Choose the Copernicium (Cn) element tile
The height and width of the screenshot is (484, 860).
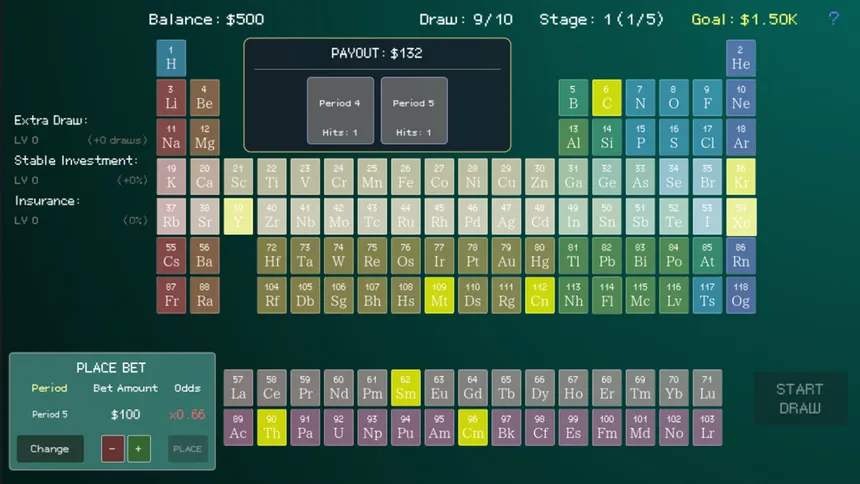pyautogui.click(x=540, y=295)
